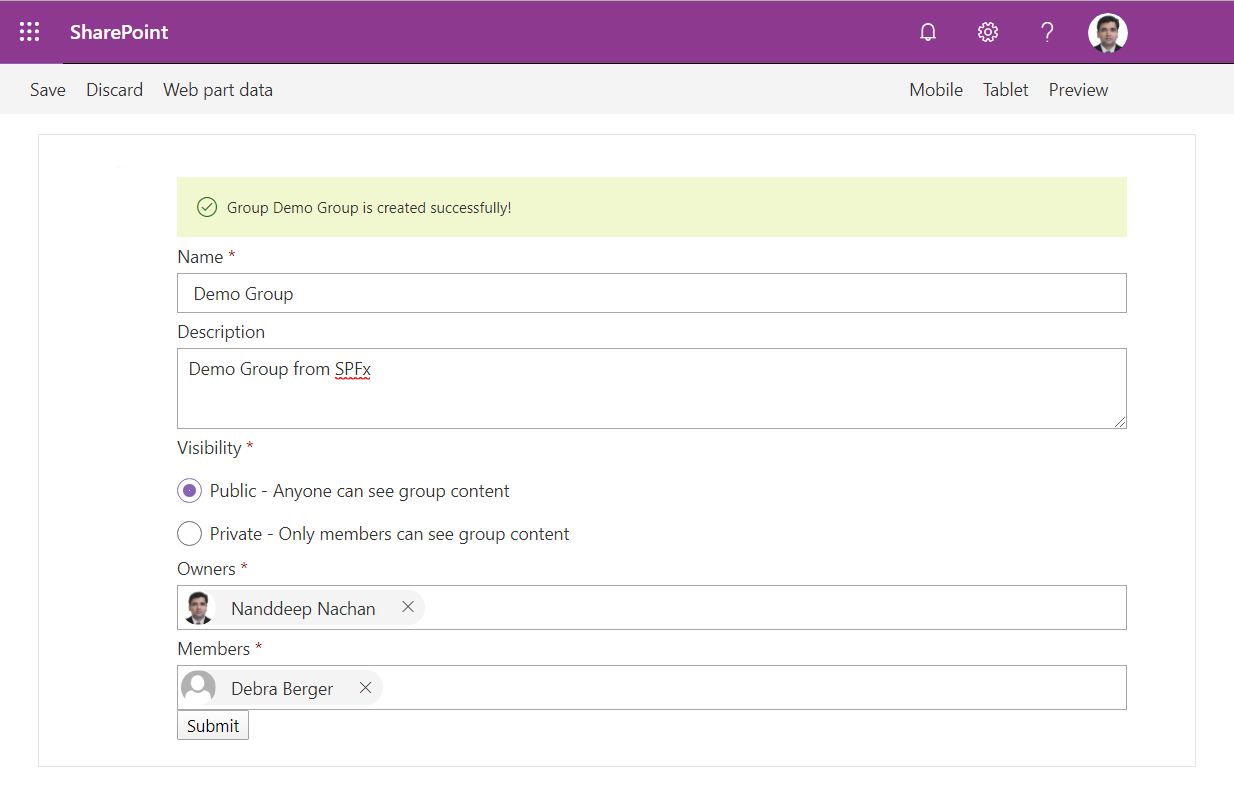Remove Debra Berger from Members
The image size is (1234, 797).
365,687
